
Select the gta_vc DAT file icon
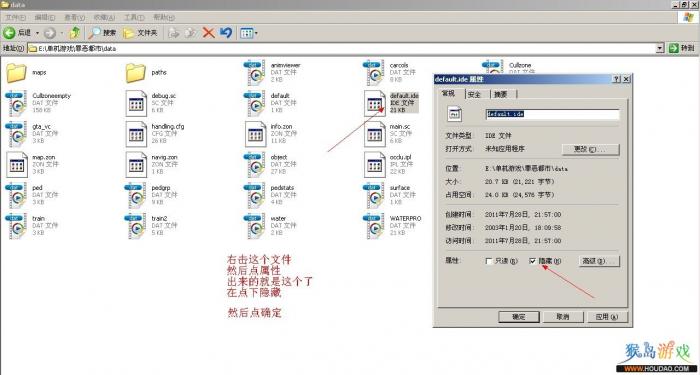click(x=17, y=134)
